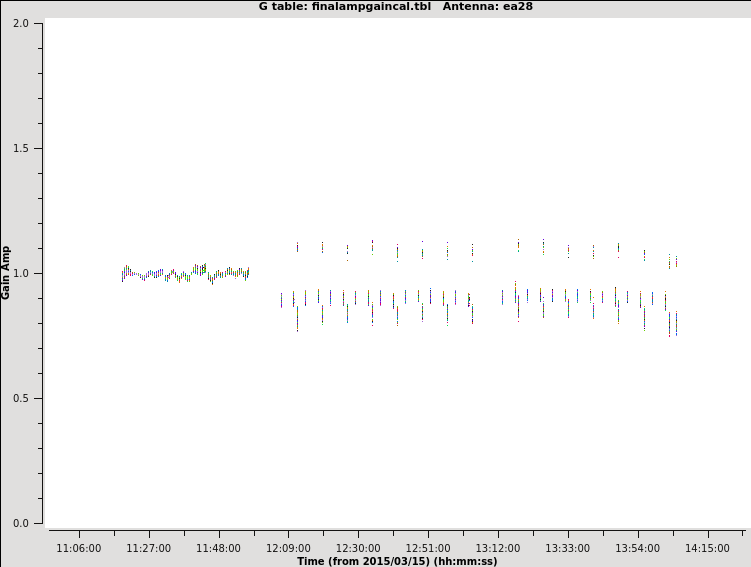Click the 2.0 y-axis tick label
The image size is (751, 567).
pos(20,23)
